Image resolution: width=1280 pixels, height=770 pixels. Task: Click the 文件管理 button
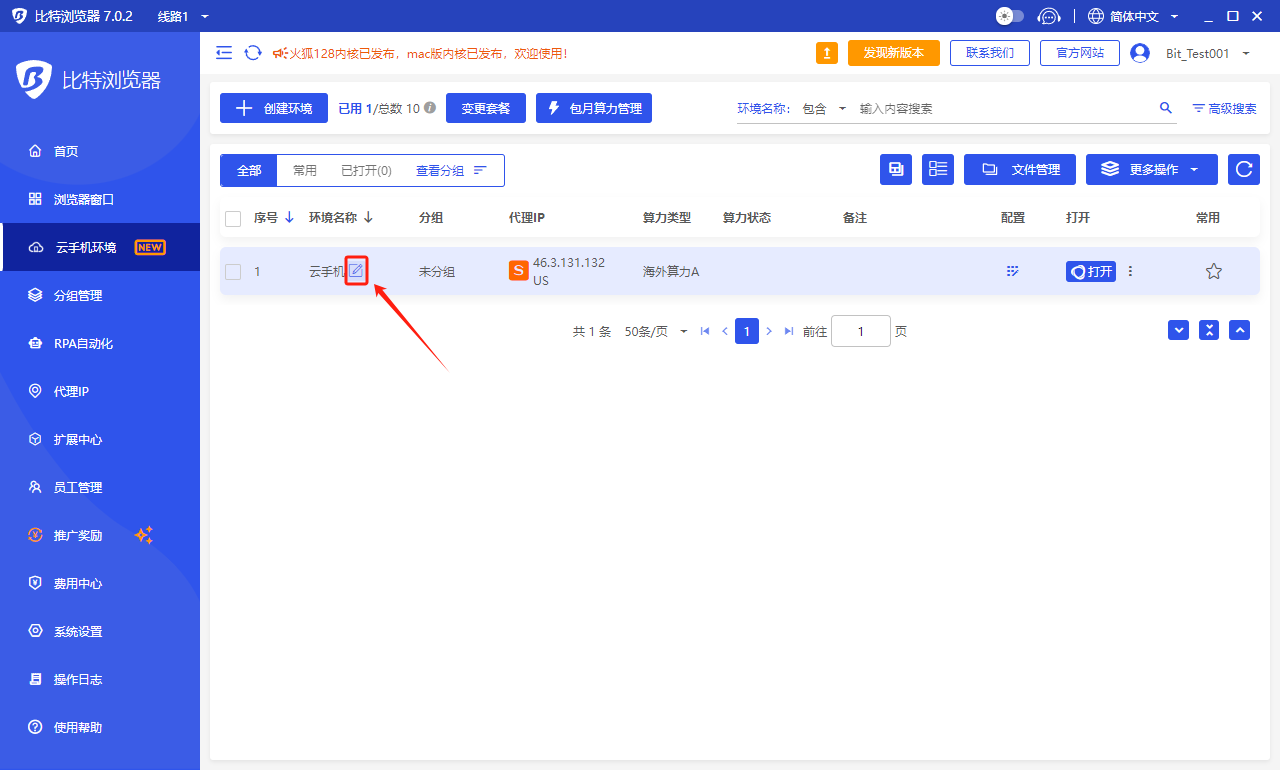[1020, 170]
